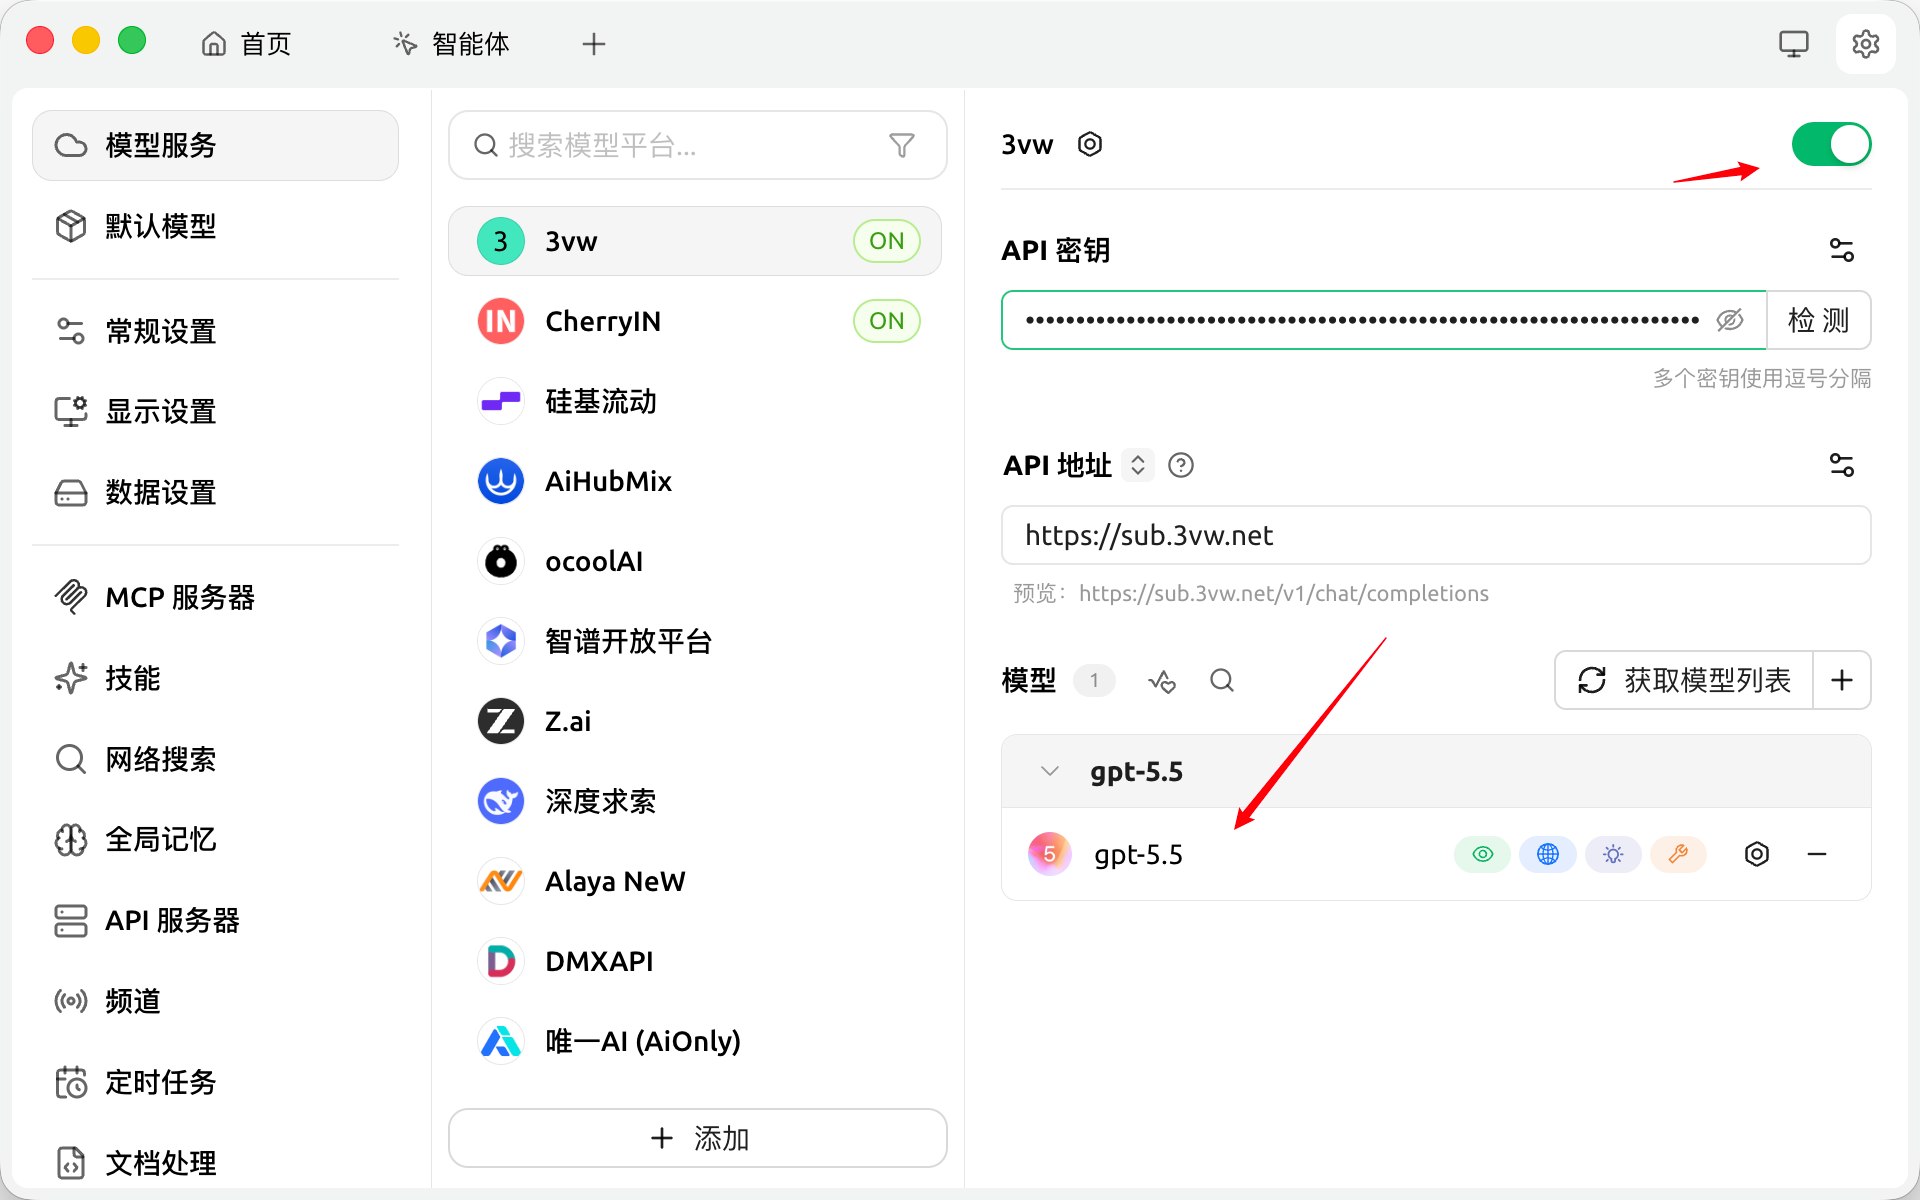
Task: Click the Alaya NeW provider logo
Action: pyautogui.click(x=500, y=881)
